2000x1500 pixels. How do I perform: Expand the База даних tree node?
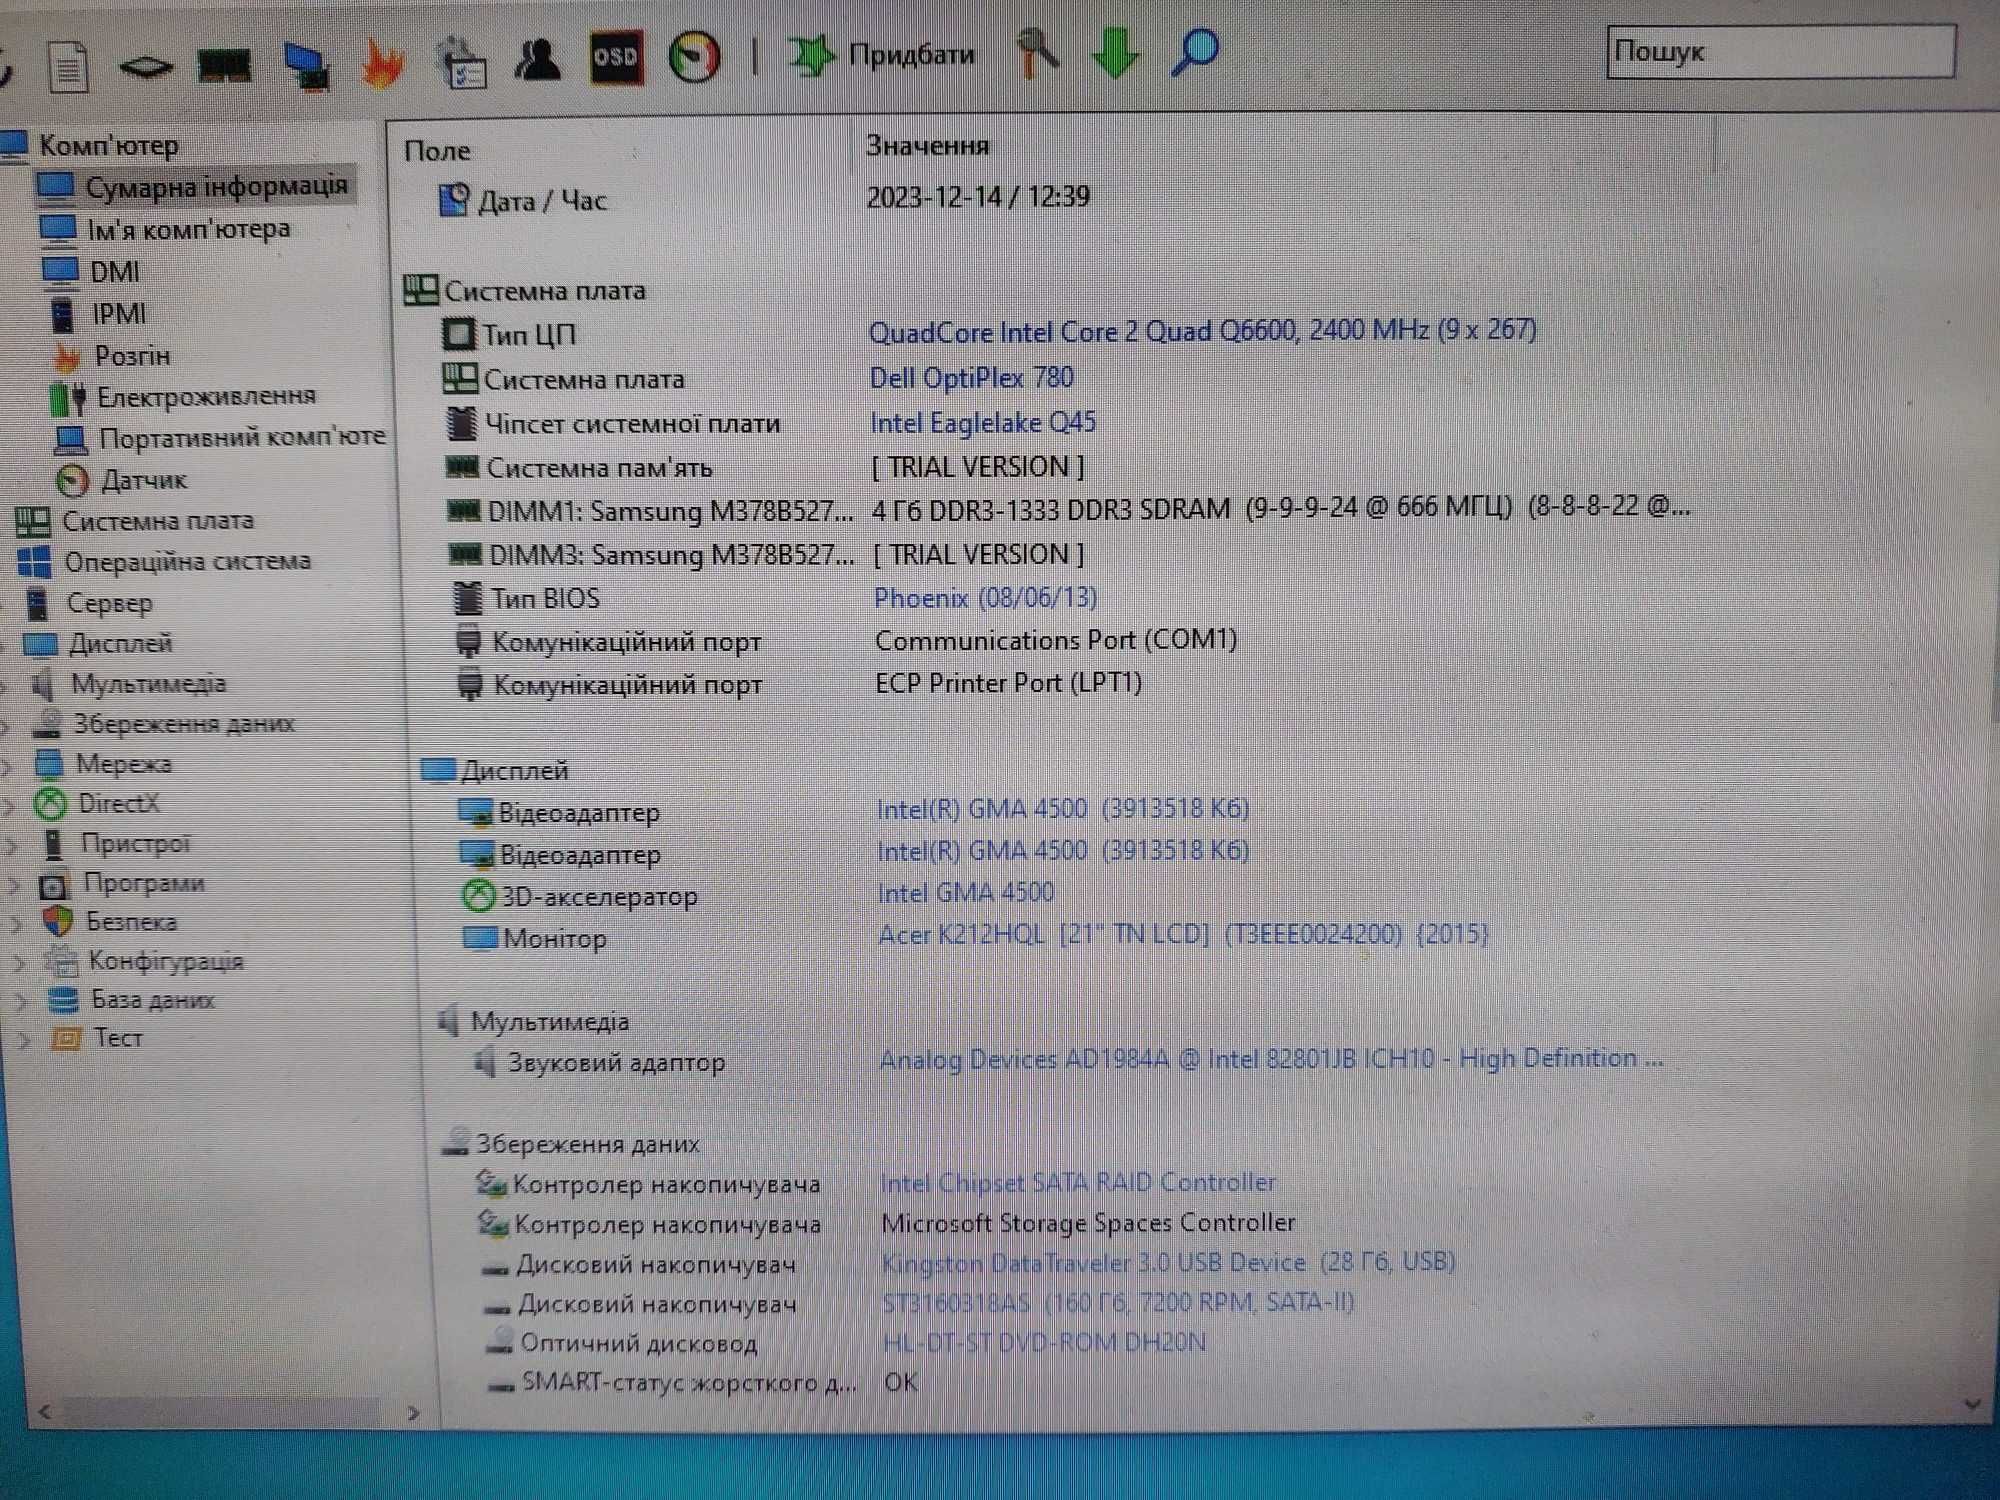click(20, 1001)
